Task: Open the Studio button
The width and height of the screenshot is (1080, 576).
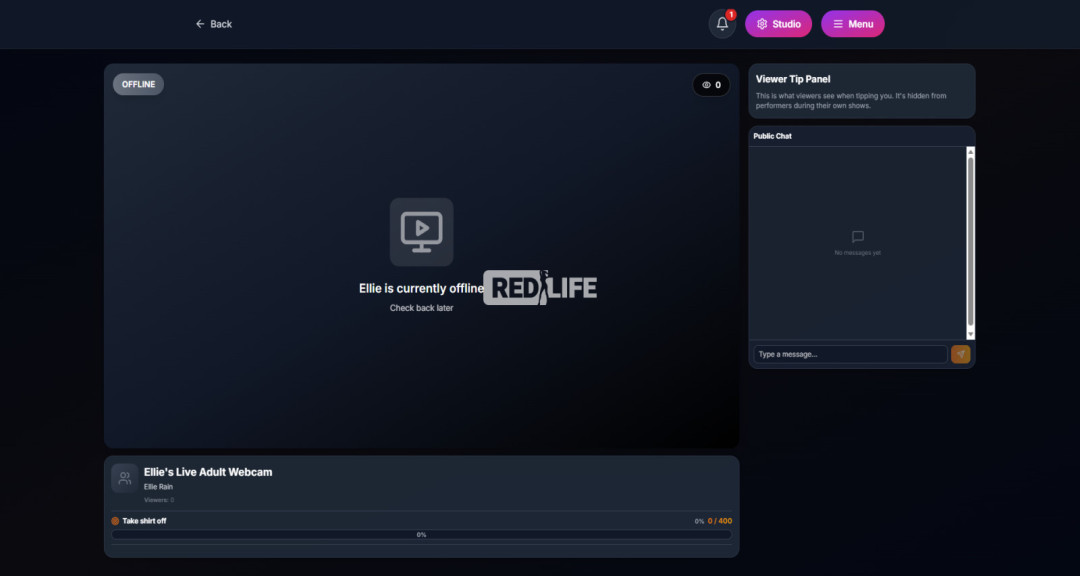Action: [x=778, y=24]
